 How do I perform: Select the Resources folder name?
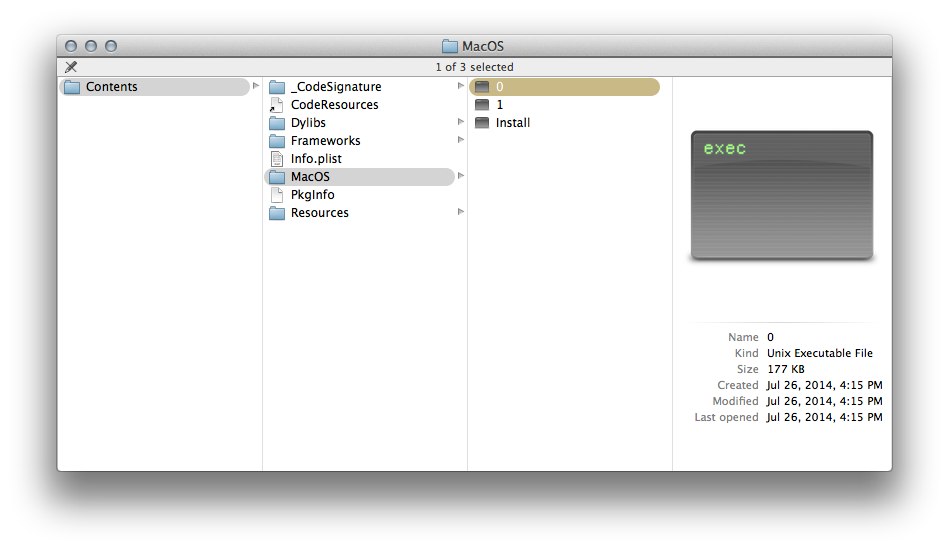pos(320,213)
